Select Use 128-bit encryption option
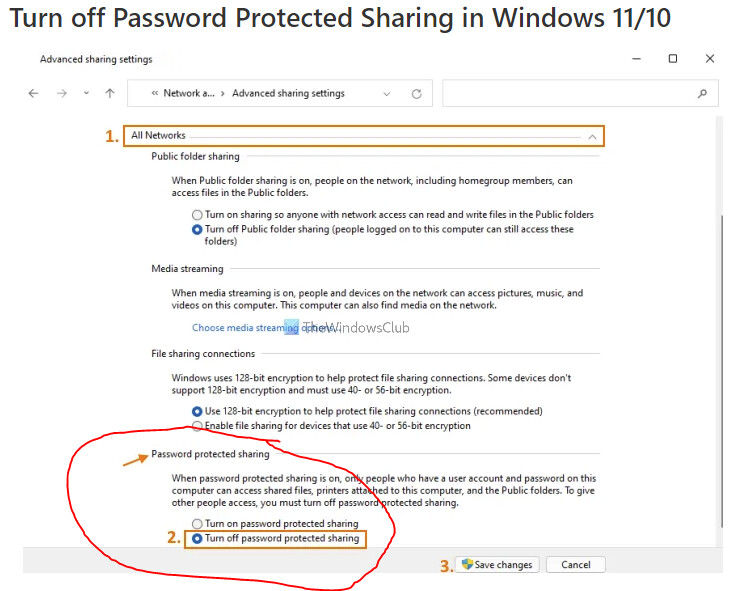 197,411
